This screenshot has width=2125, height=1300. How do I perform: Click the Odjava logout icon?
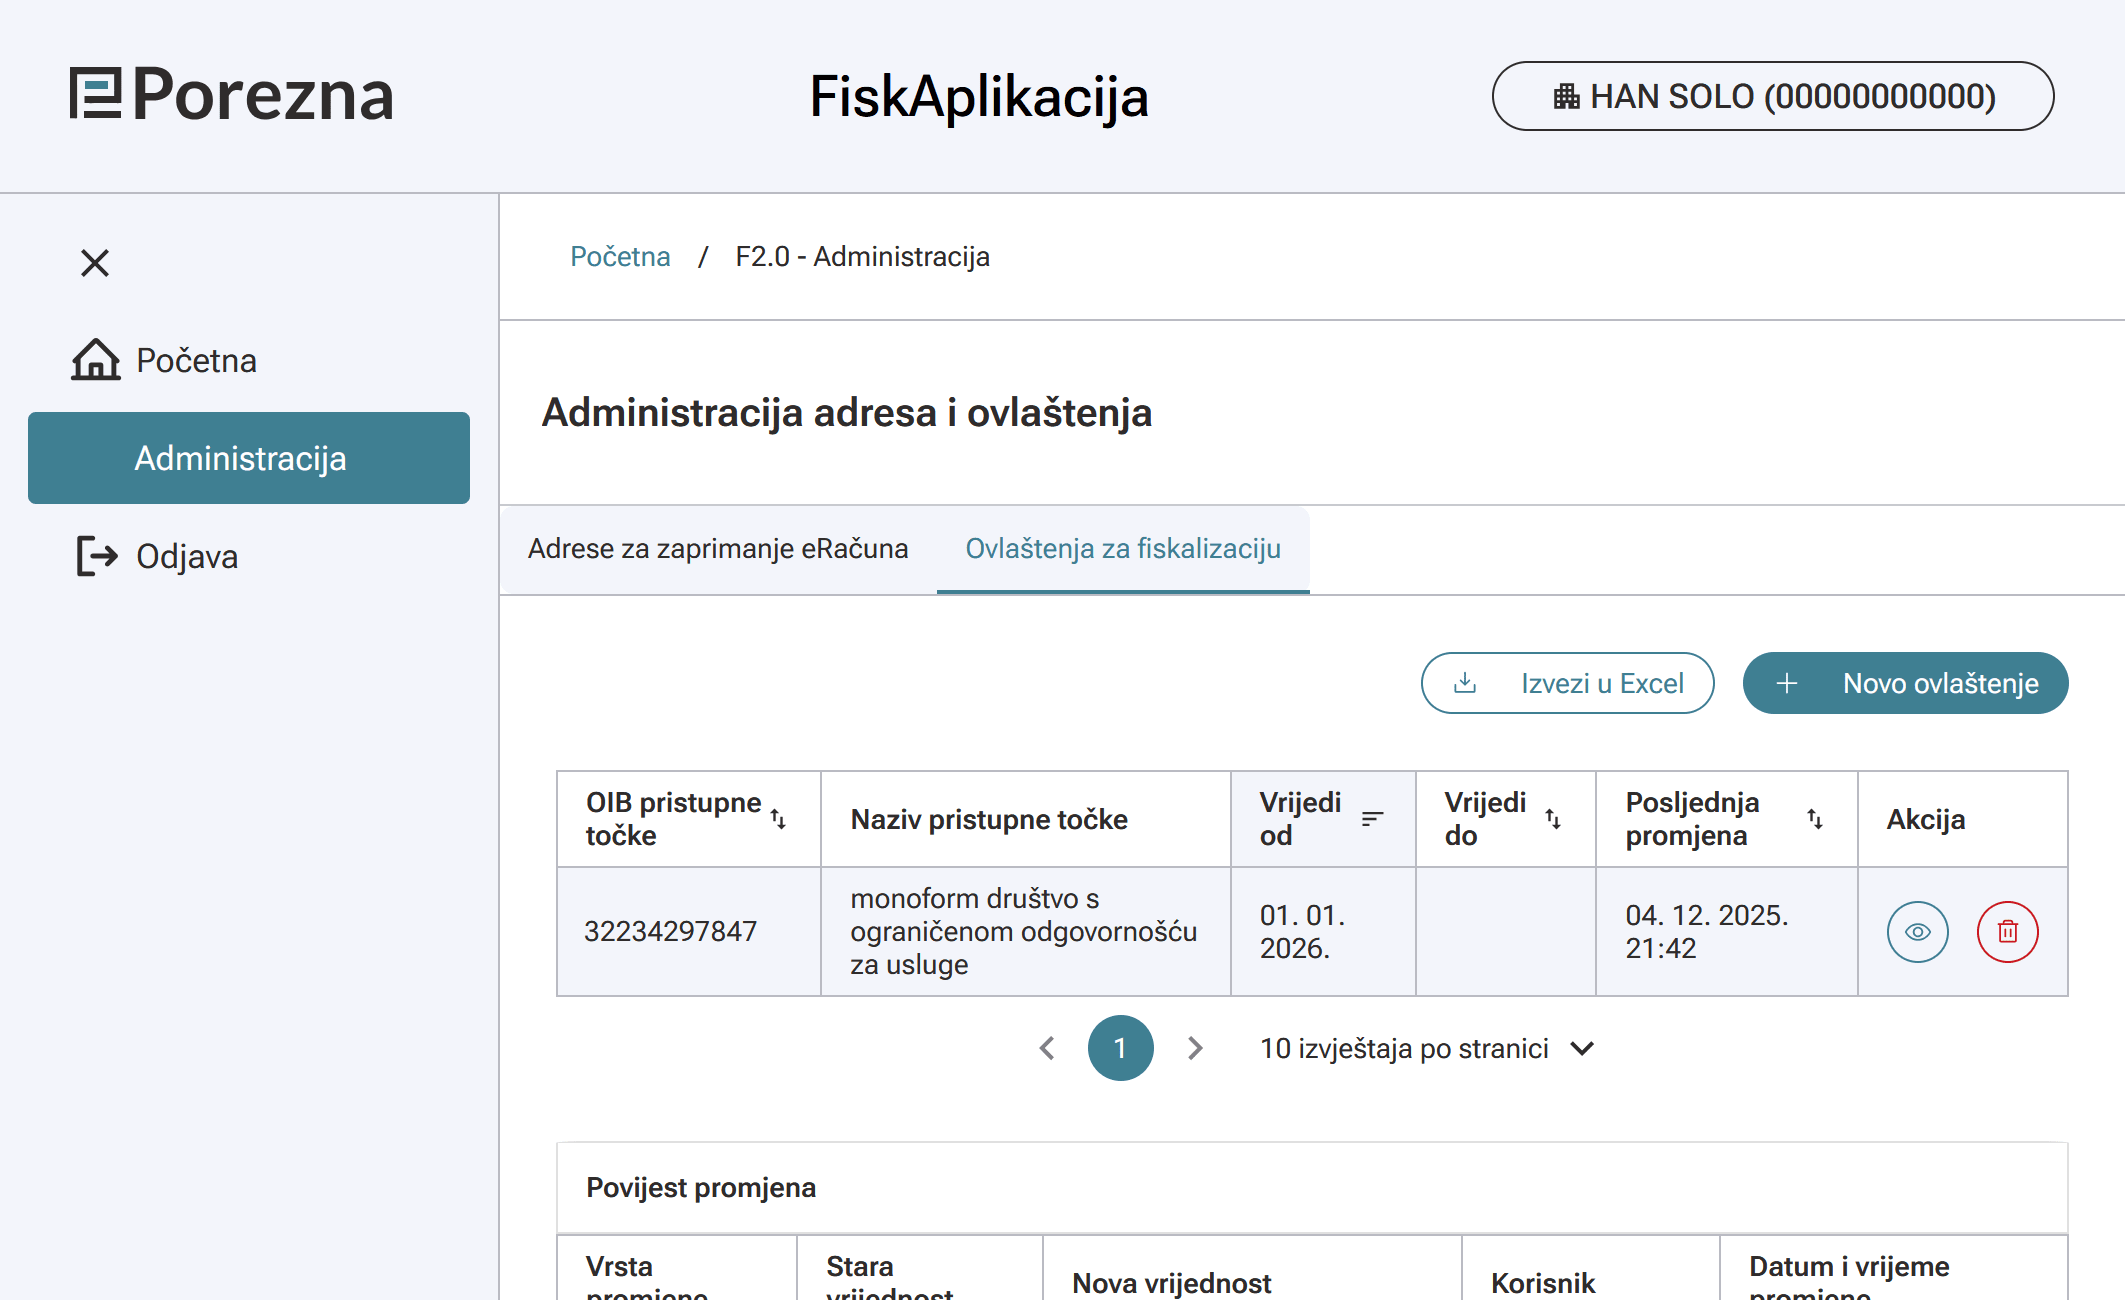click(97, 556)
